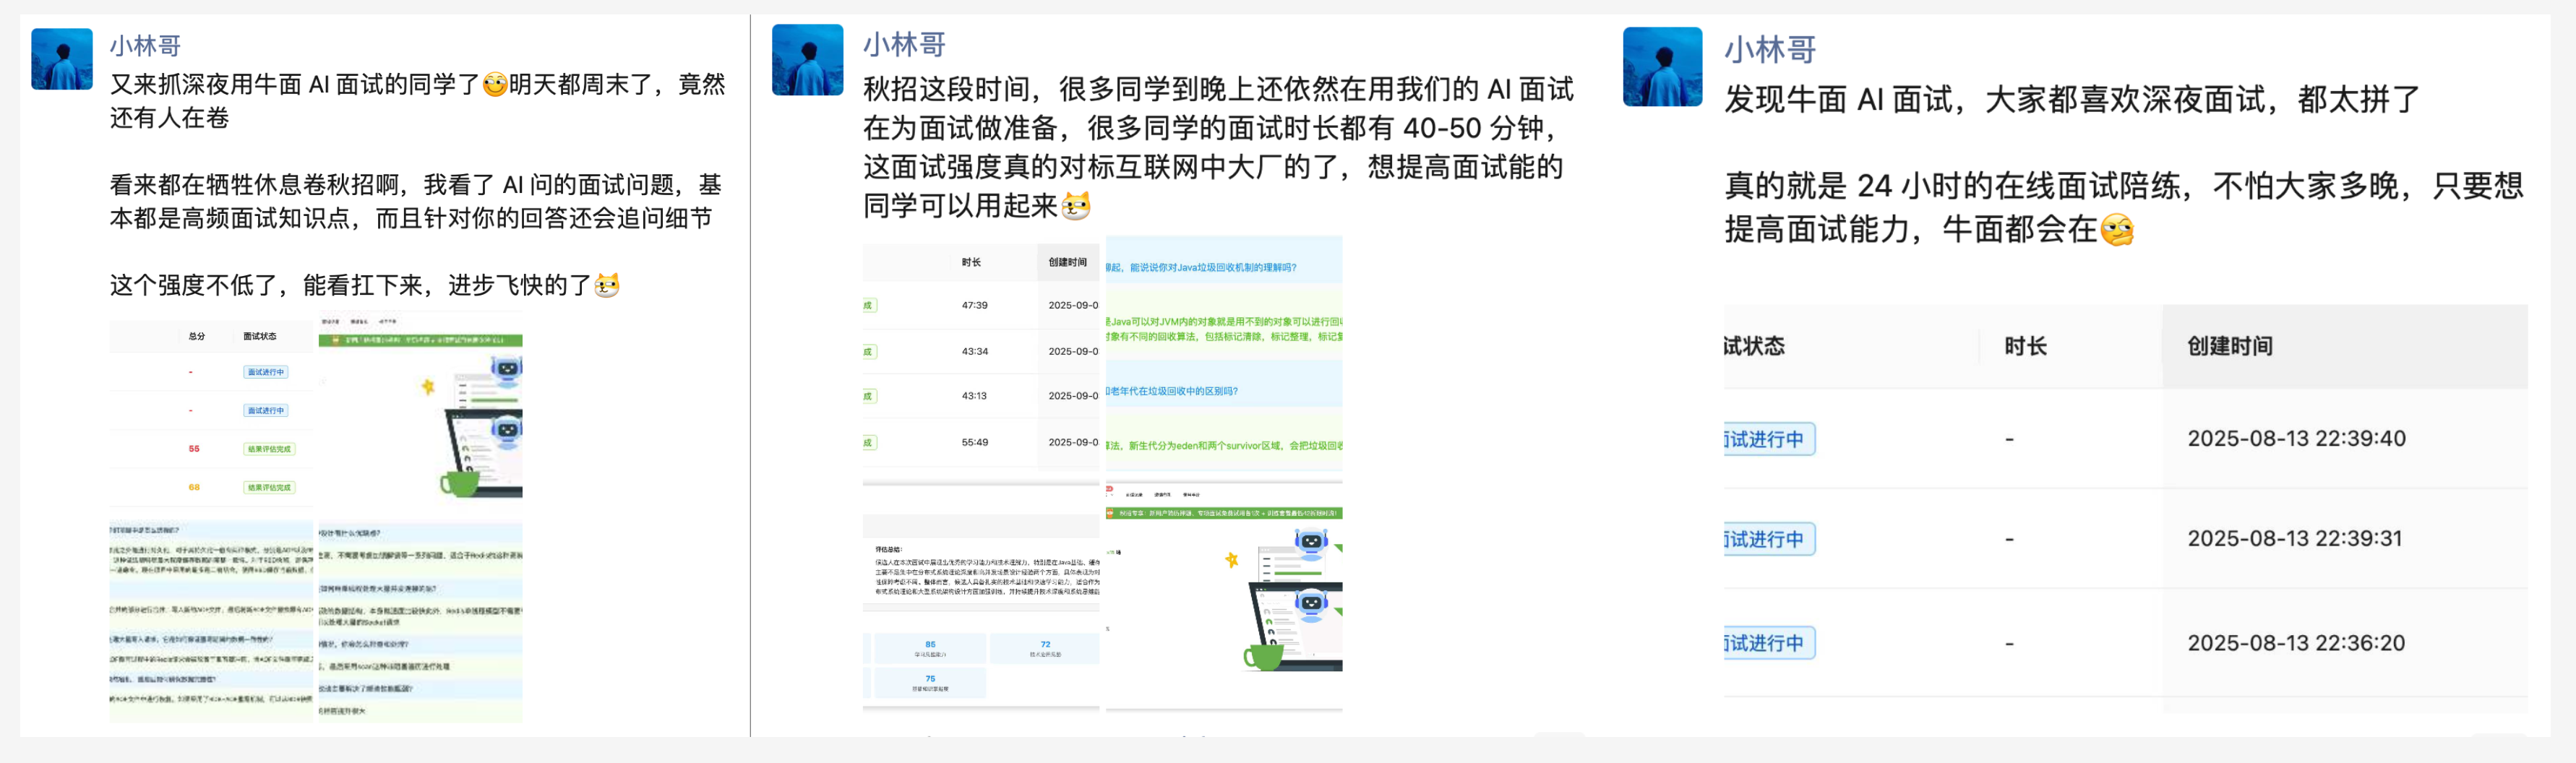Click the score 55 in left table
Viewport: 2576px width, 763px height.
coord(194,449)
